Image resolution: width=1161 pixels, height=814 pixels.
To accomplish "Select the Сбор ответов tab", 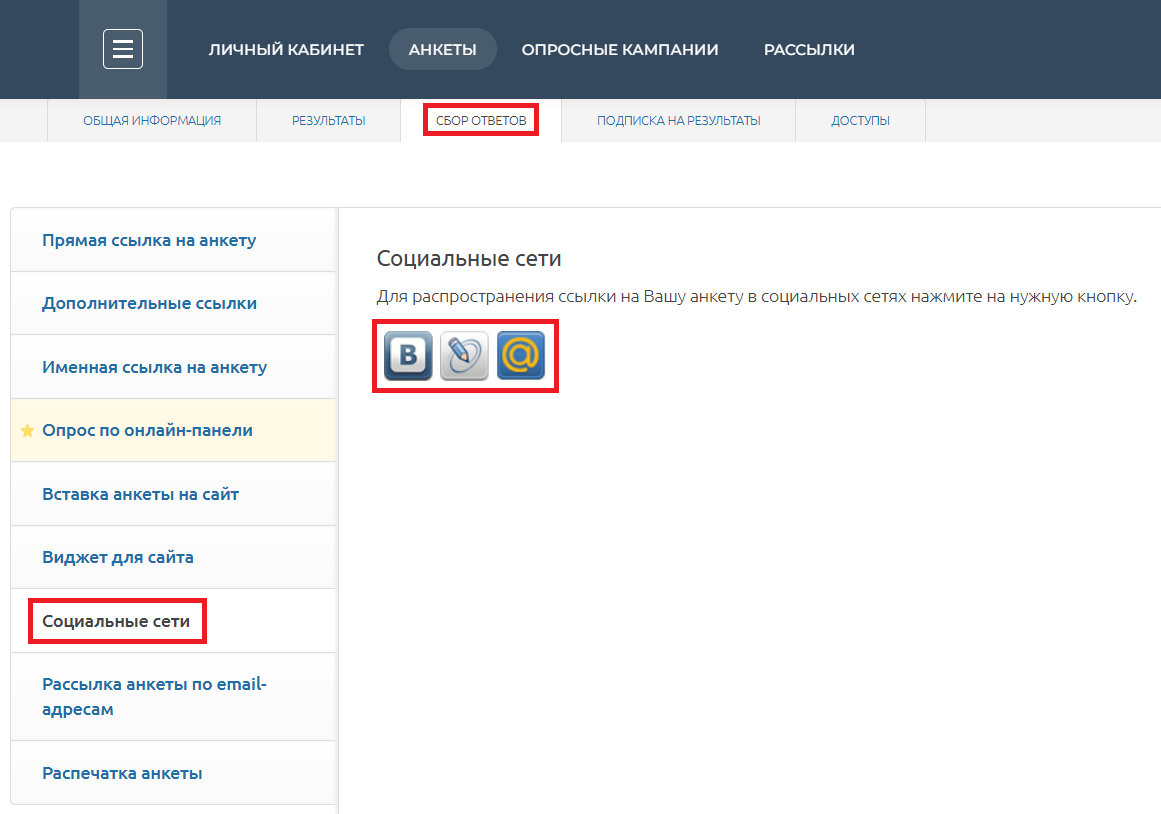I will pos(481,121).
